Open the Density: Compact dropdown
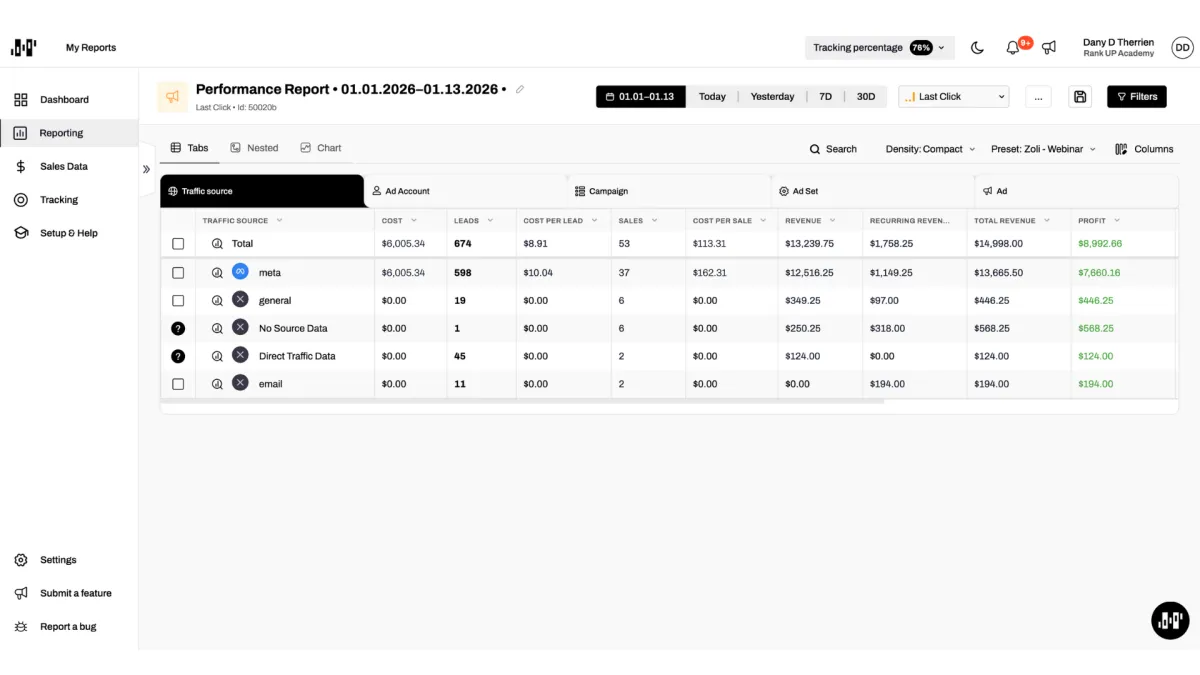The width and height of the screenshot is (1200, 675). click(930, 149)
